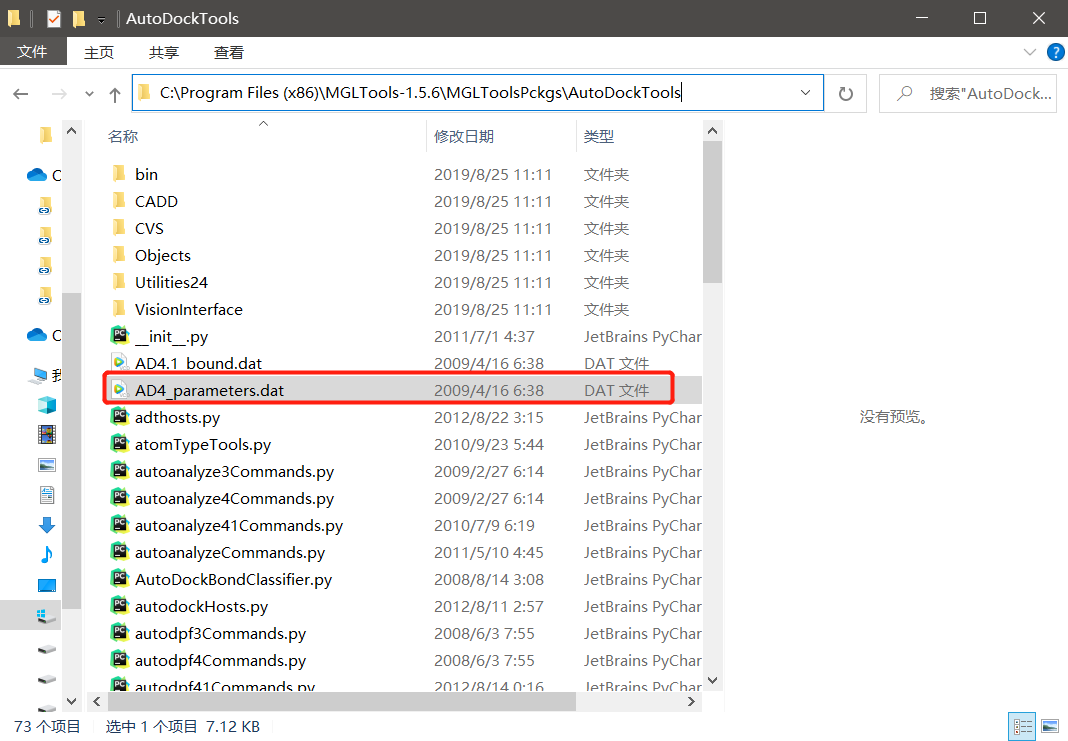
Task: Click the CVS folder icon
Action: point(119,227)
